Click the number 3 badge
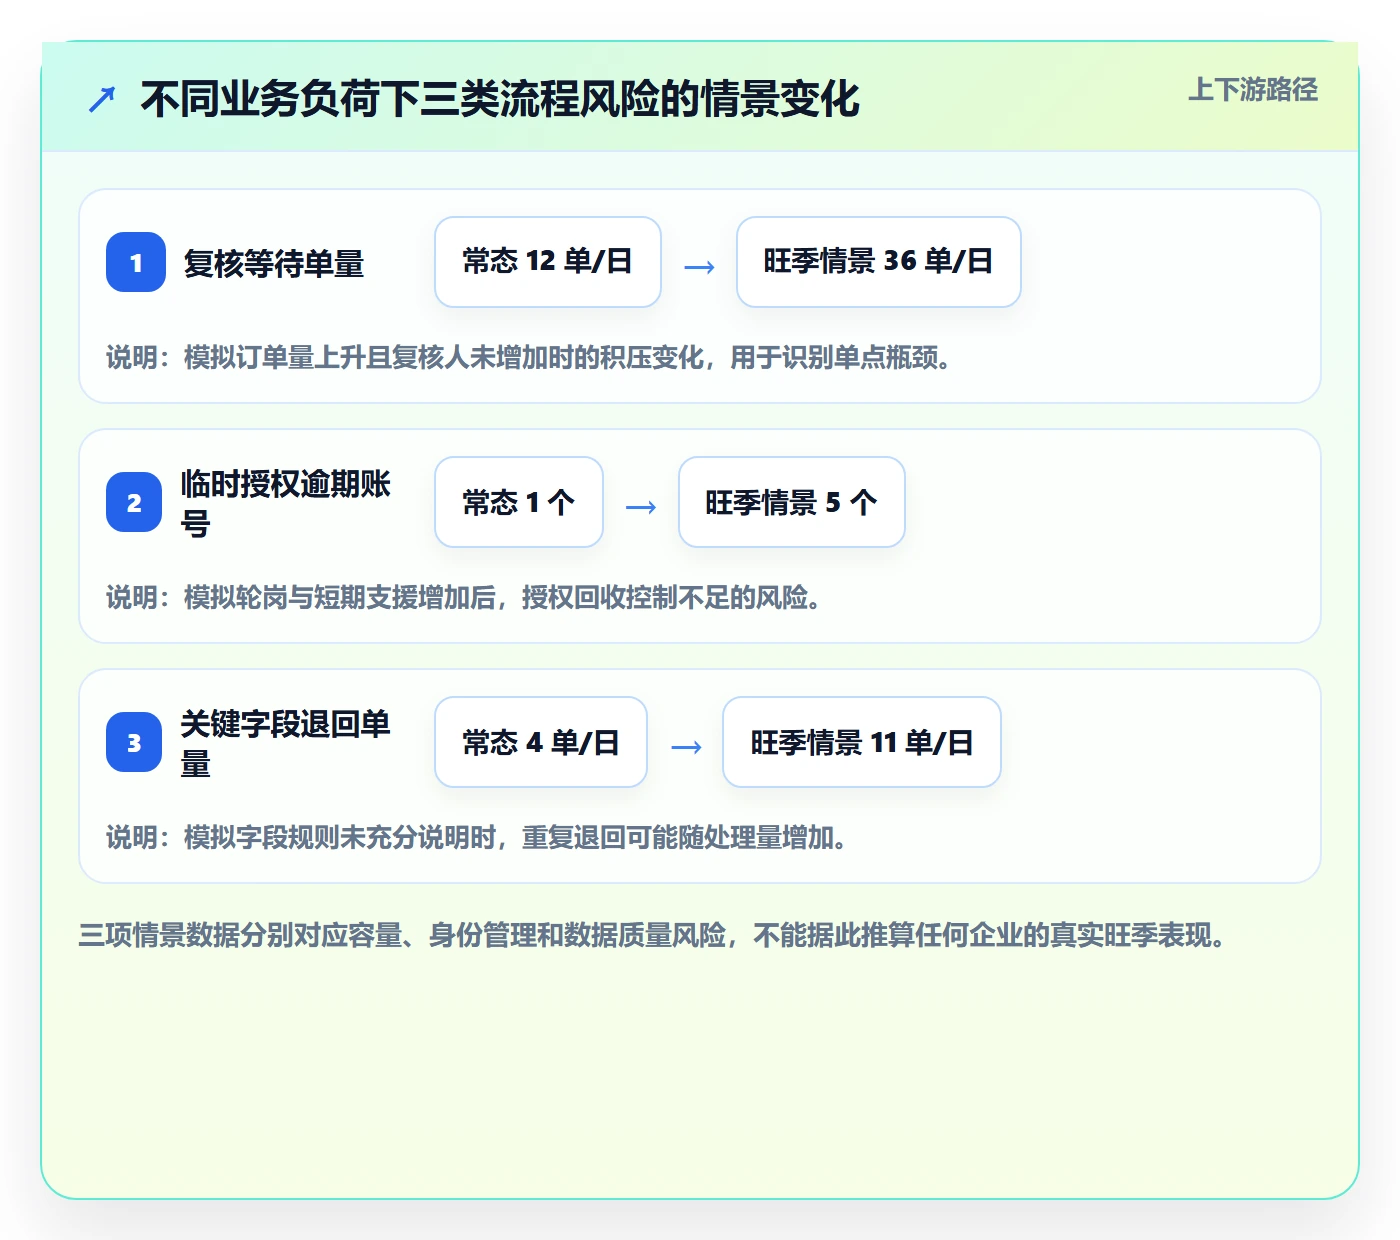 (x=134, y=742)
